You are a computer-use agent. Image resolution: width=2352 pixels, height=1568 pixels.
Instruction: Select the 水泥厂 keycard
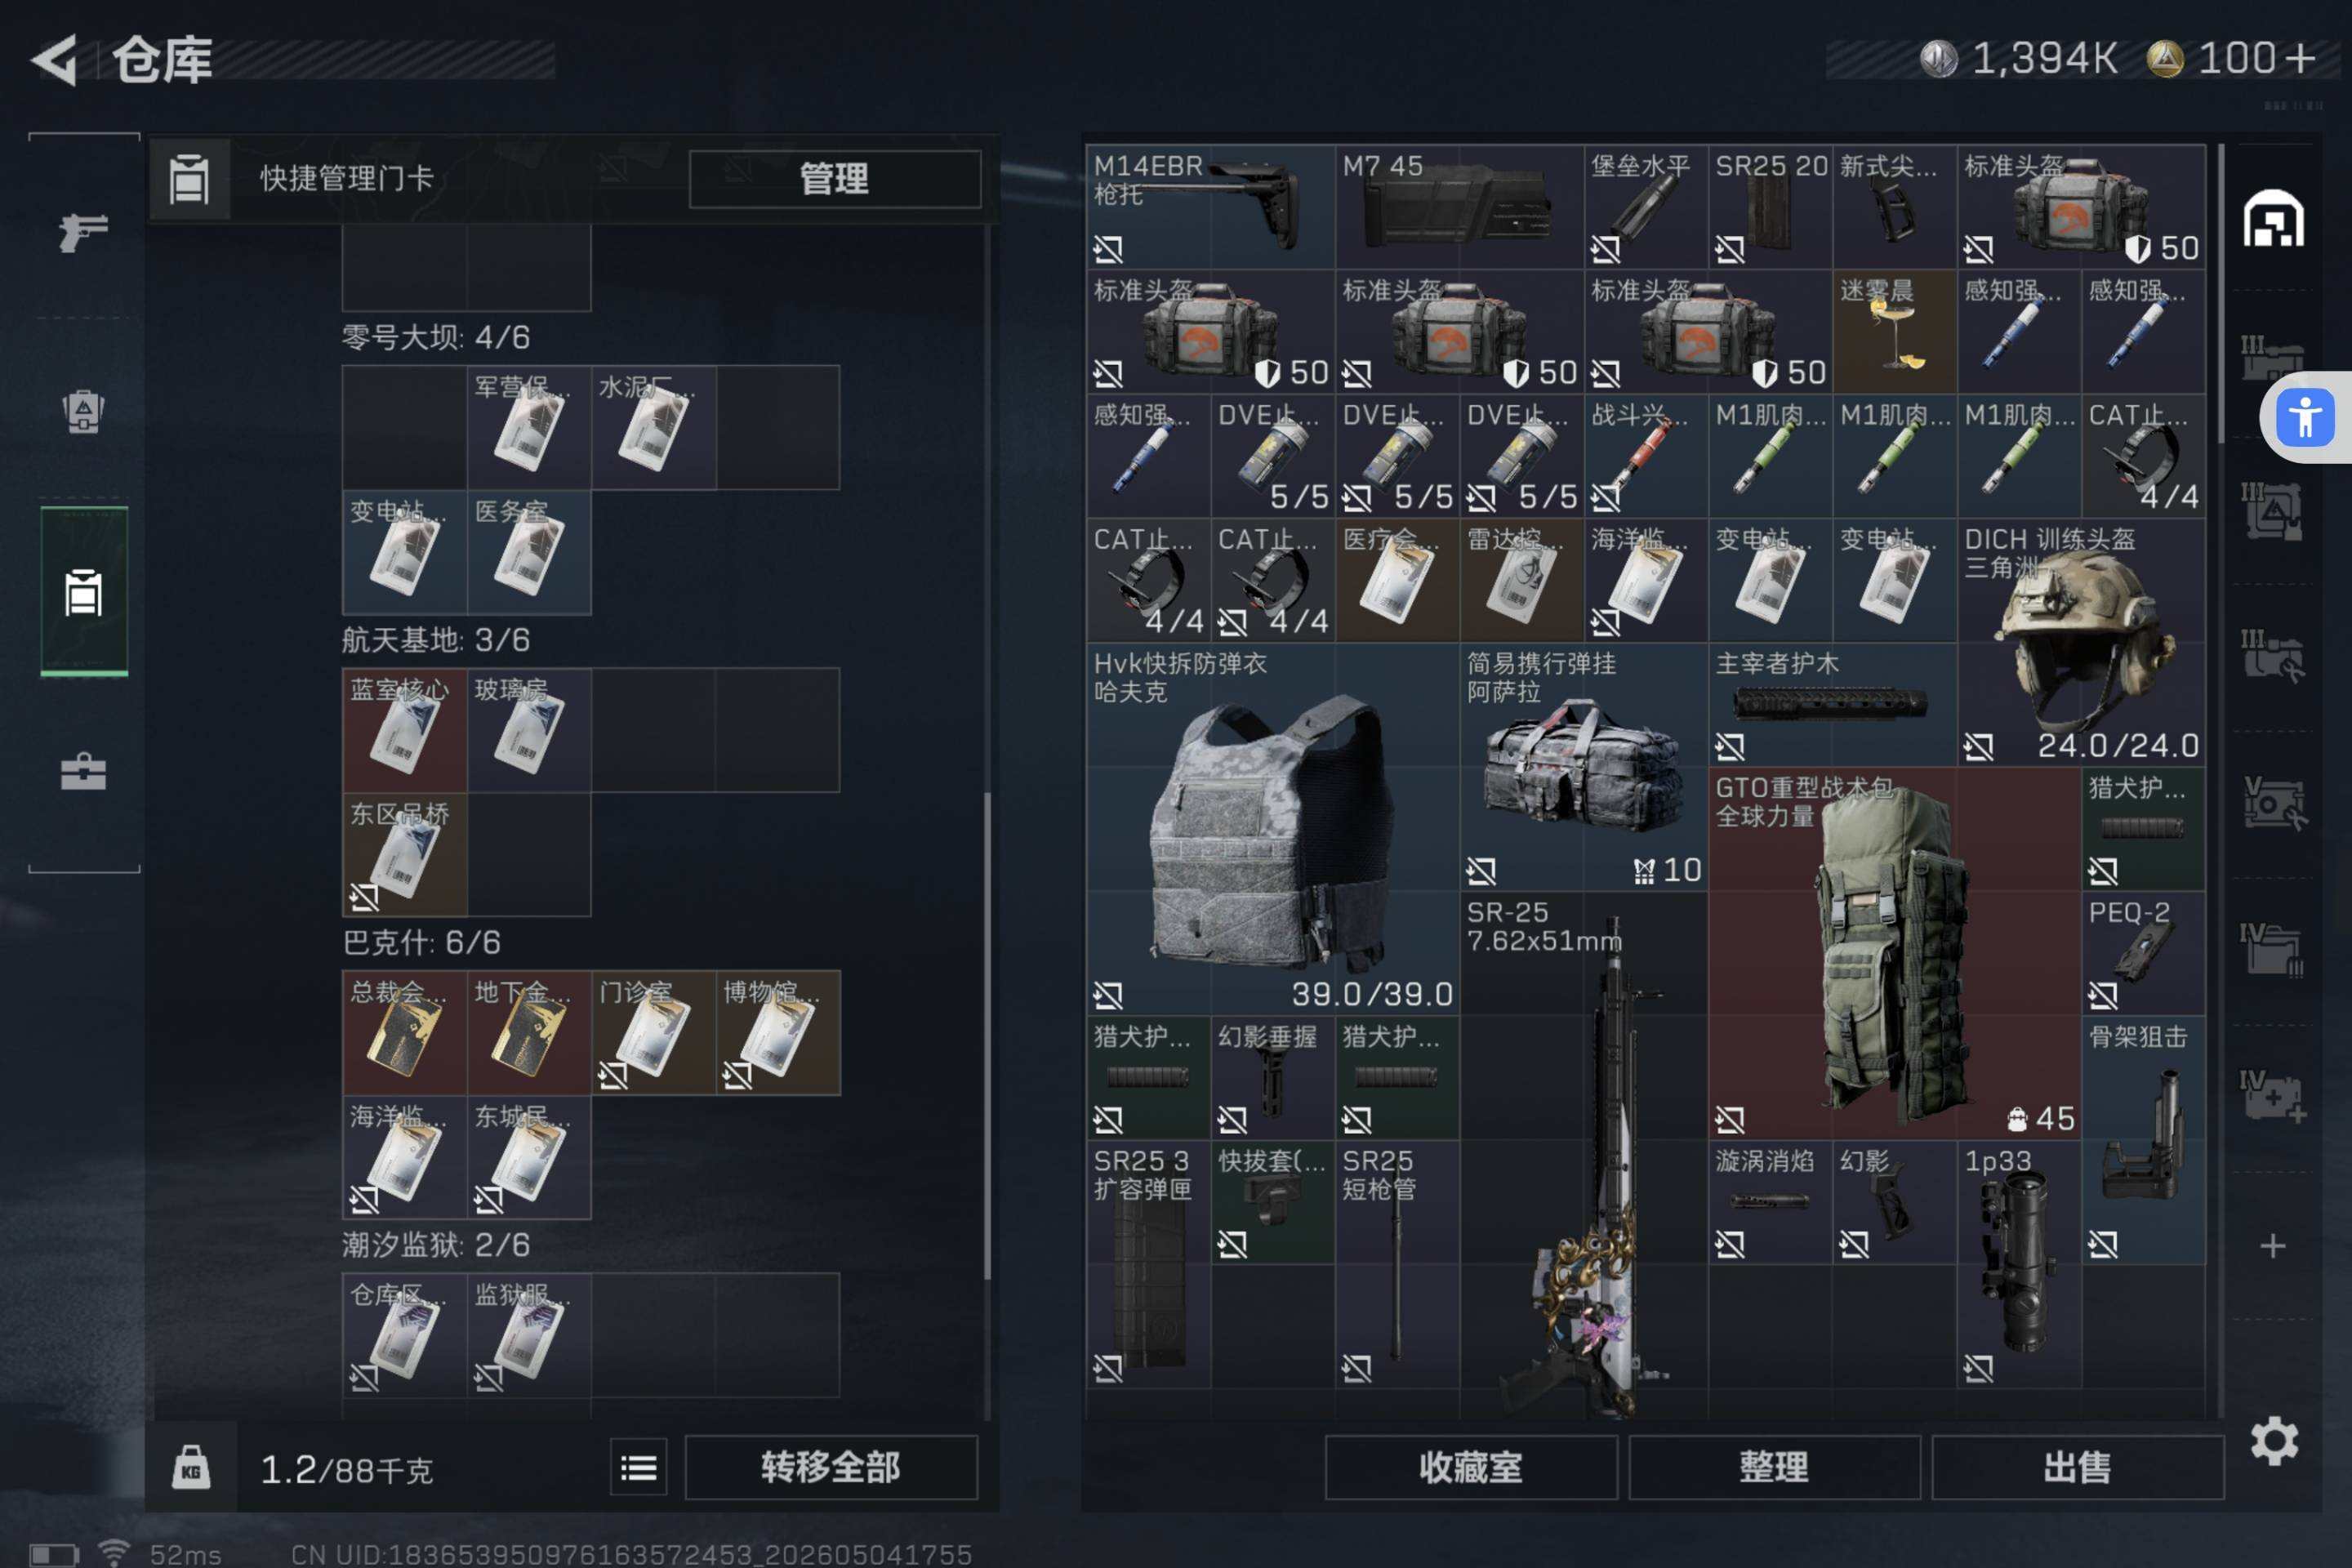653,428
